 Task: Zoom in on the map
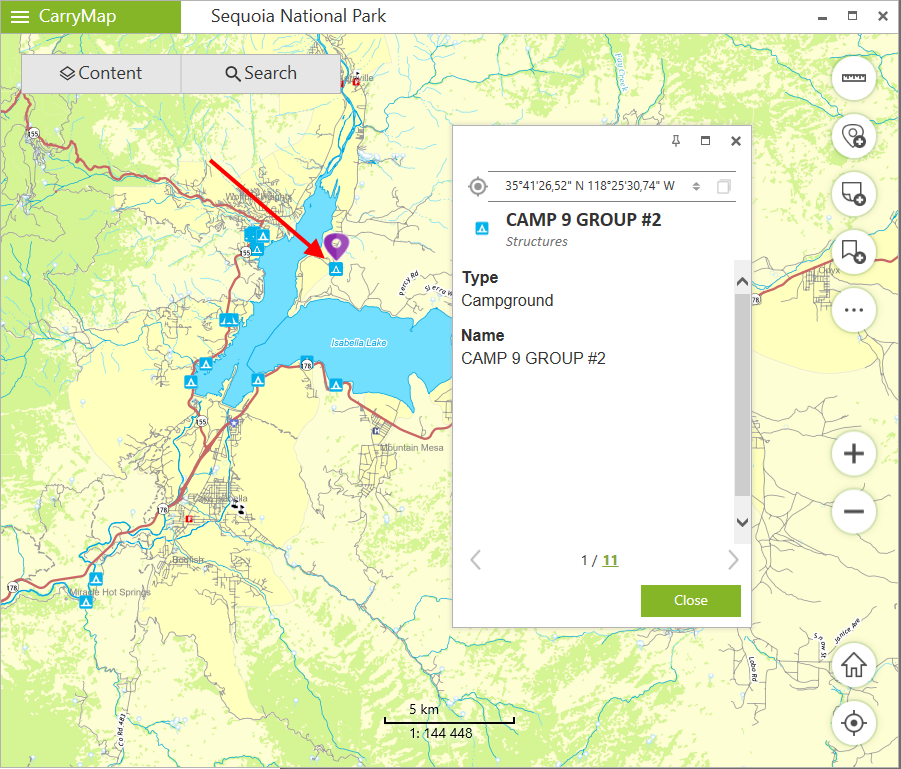(x=853, y=454)
